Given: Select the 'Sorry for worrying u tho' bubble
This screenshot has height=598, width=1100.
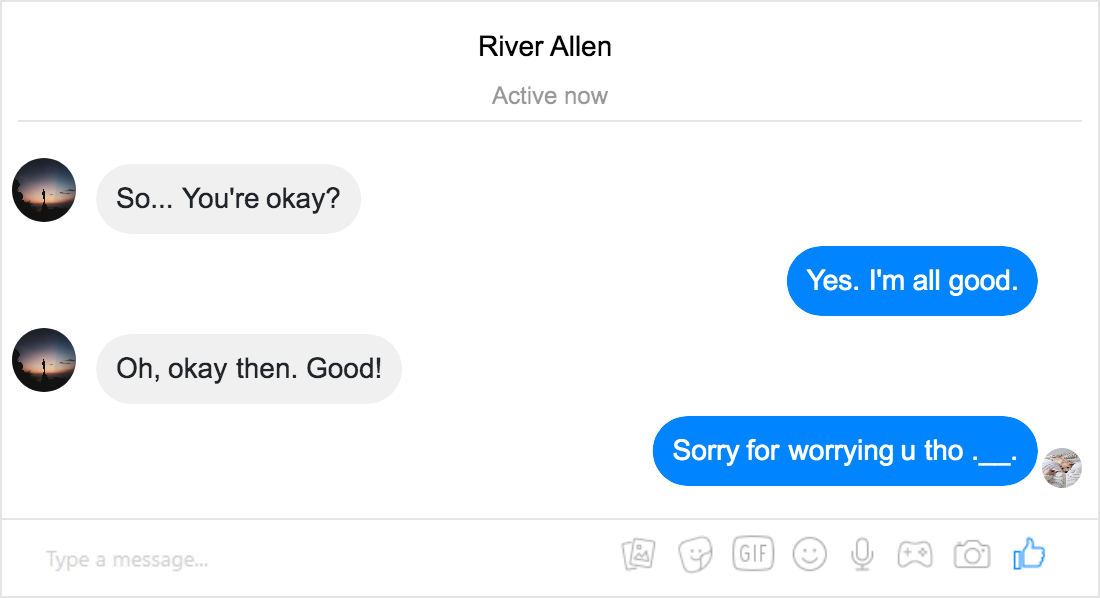Looking at the screenshot, I should pos(845,451).
